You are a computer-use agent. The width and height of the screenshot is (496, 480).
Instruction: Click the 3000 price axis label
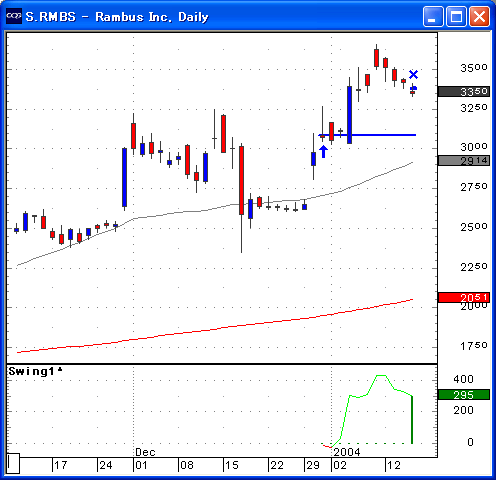[x=474, y=147]
